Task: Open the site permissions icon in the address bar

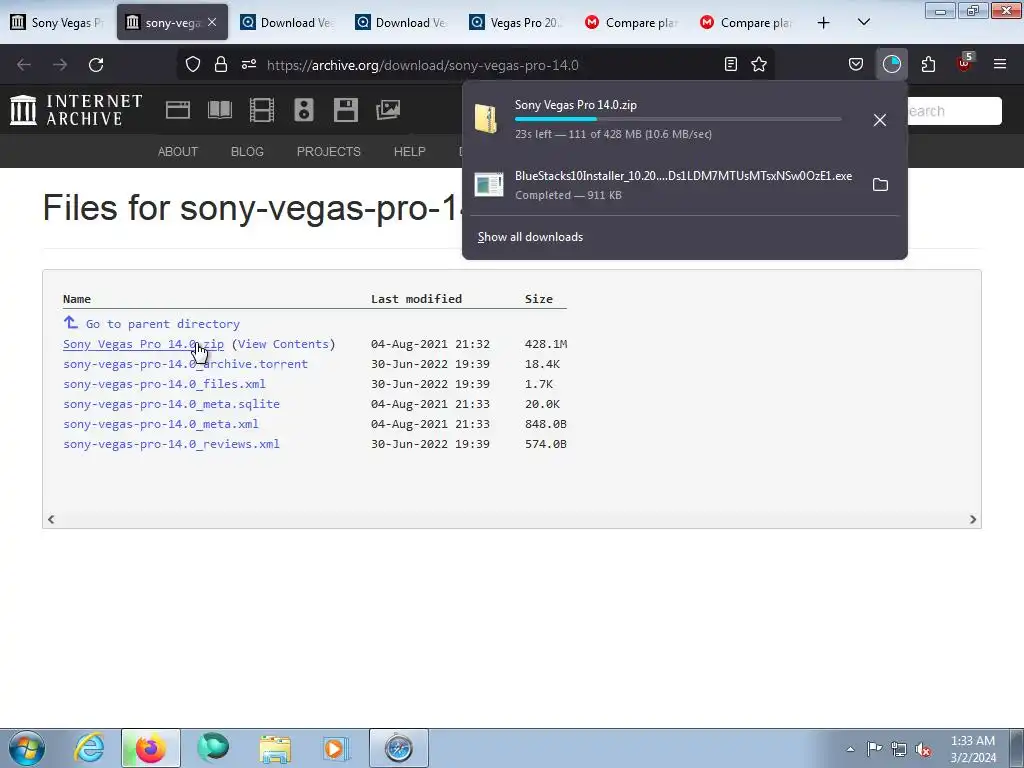Action: pyautogui.click(x=249, y=64)
